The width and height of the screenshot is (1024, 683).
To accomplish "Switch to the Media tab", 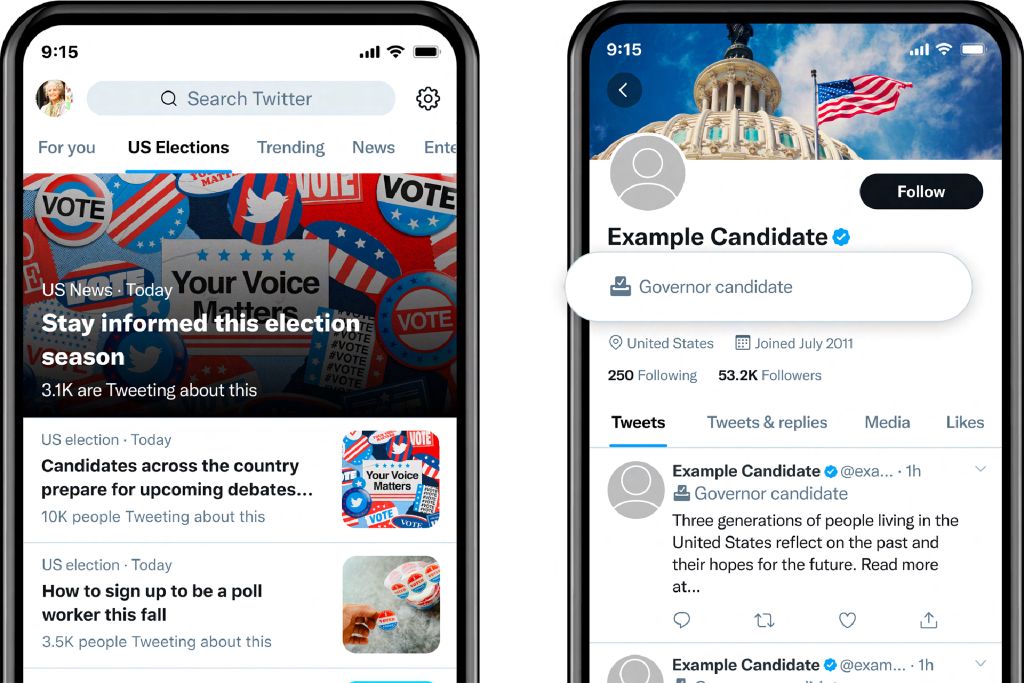I will coord(887,422).
